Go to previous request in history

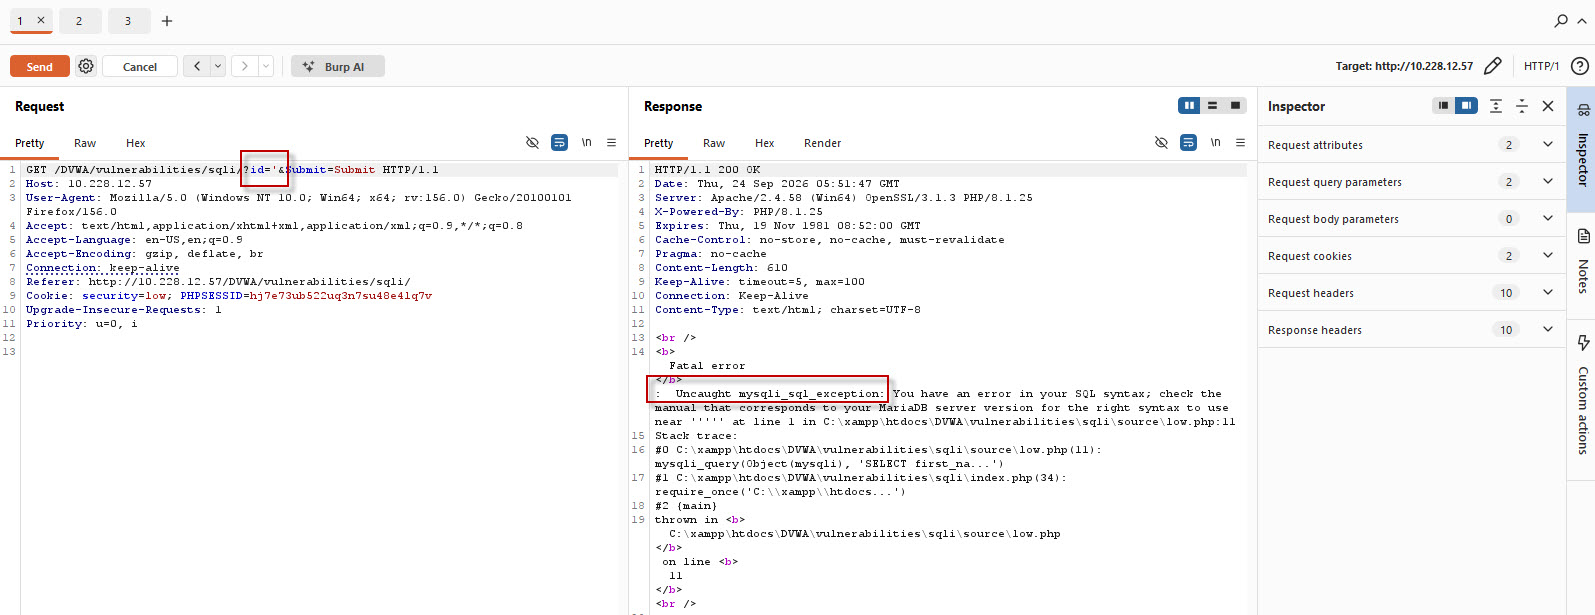(197, 66)
